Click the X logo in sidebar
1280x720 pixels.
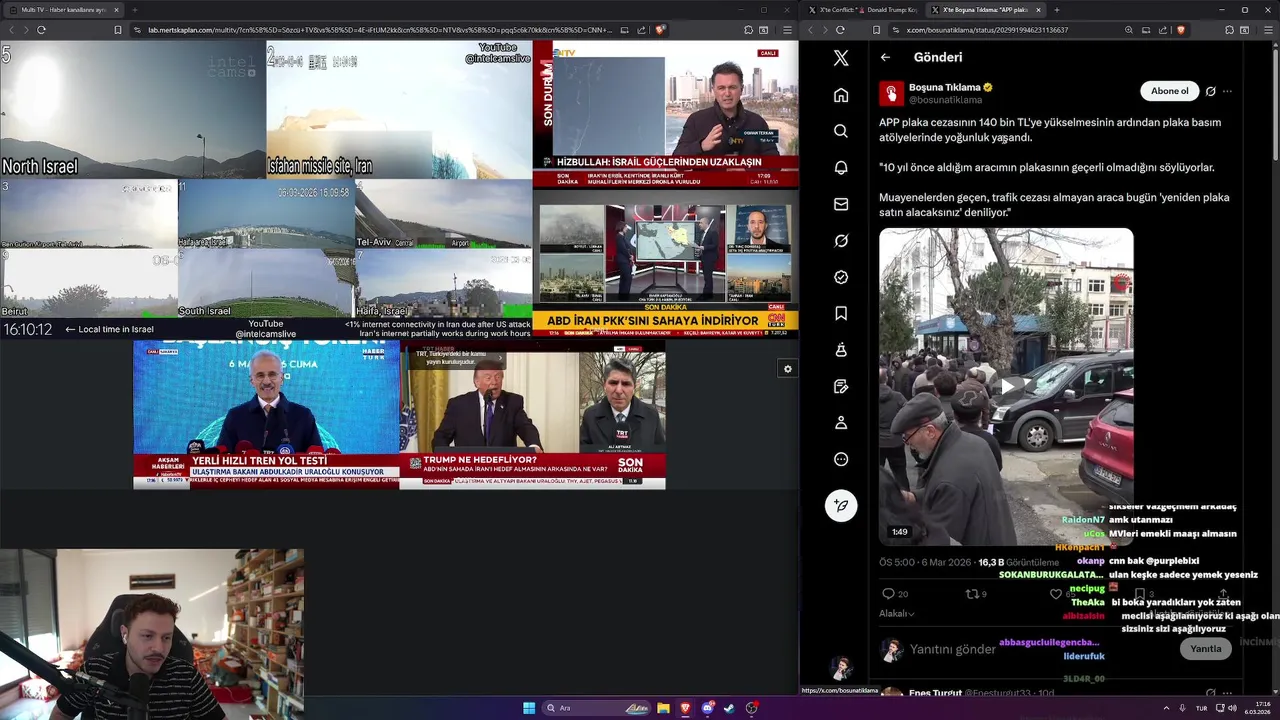pyautogui.click(x=841, y=58)
